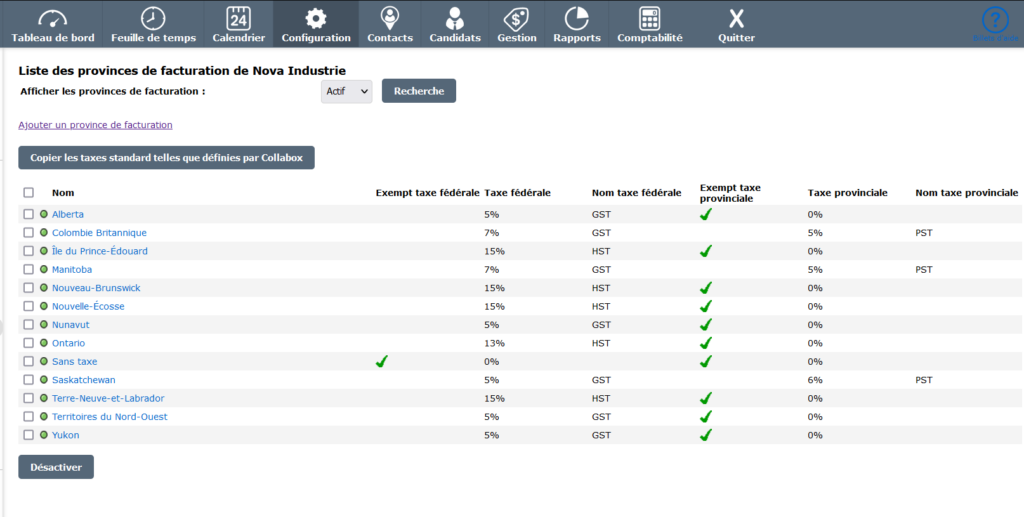Open the Tableau de bord gauge icon

pos(52,18)
